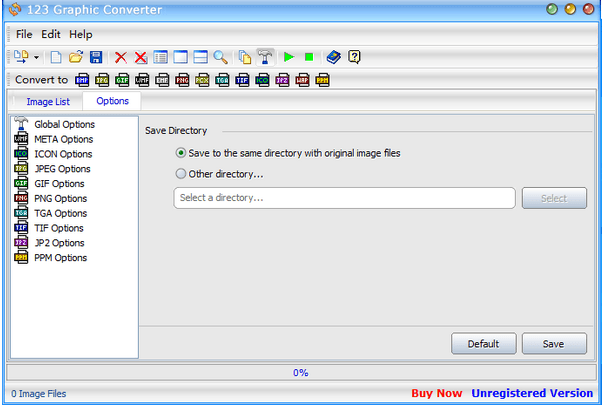Click the new blank list icon
The width and height of the screenshot is (613, 410).
point(56,57)
